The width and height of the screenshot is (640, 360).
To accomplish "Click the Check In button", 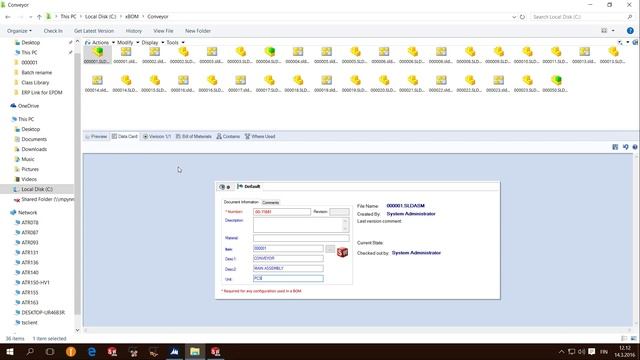I will pos(53,31).
